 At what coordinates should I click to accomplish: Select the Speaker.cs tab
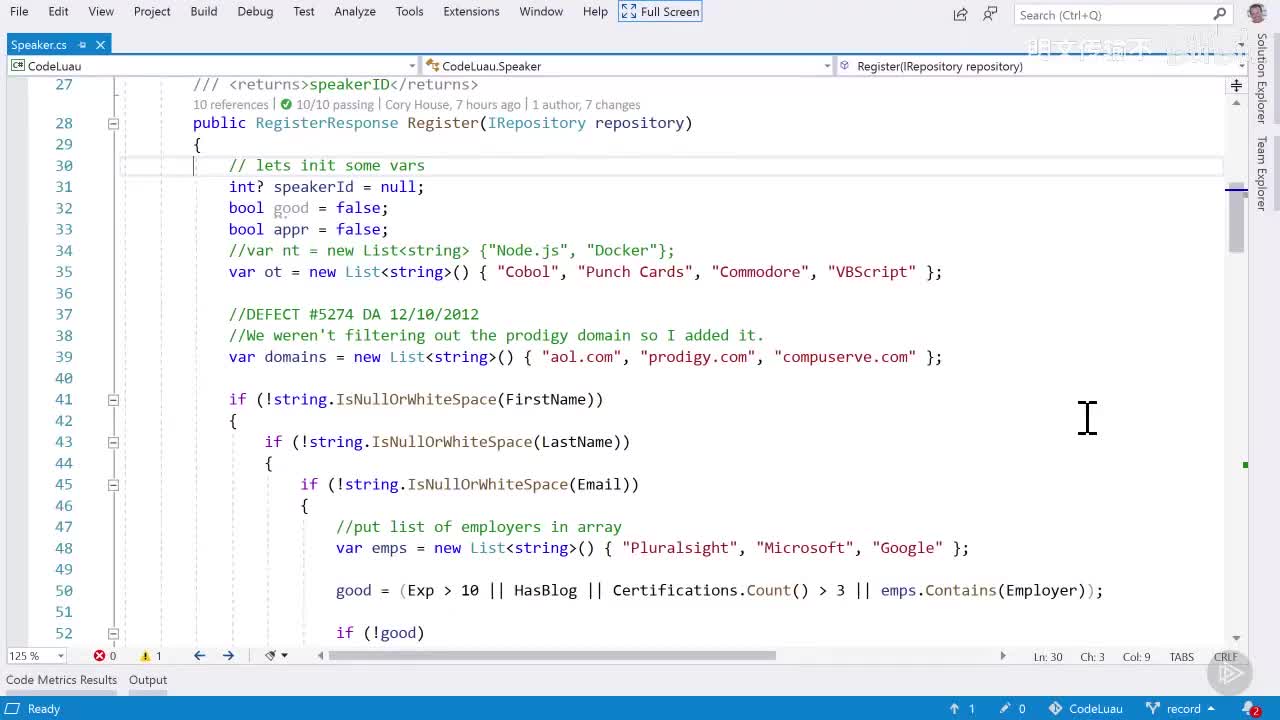[x=38, y=44]
